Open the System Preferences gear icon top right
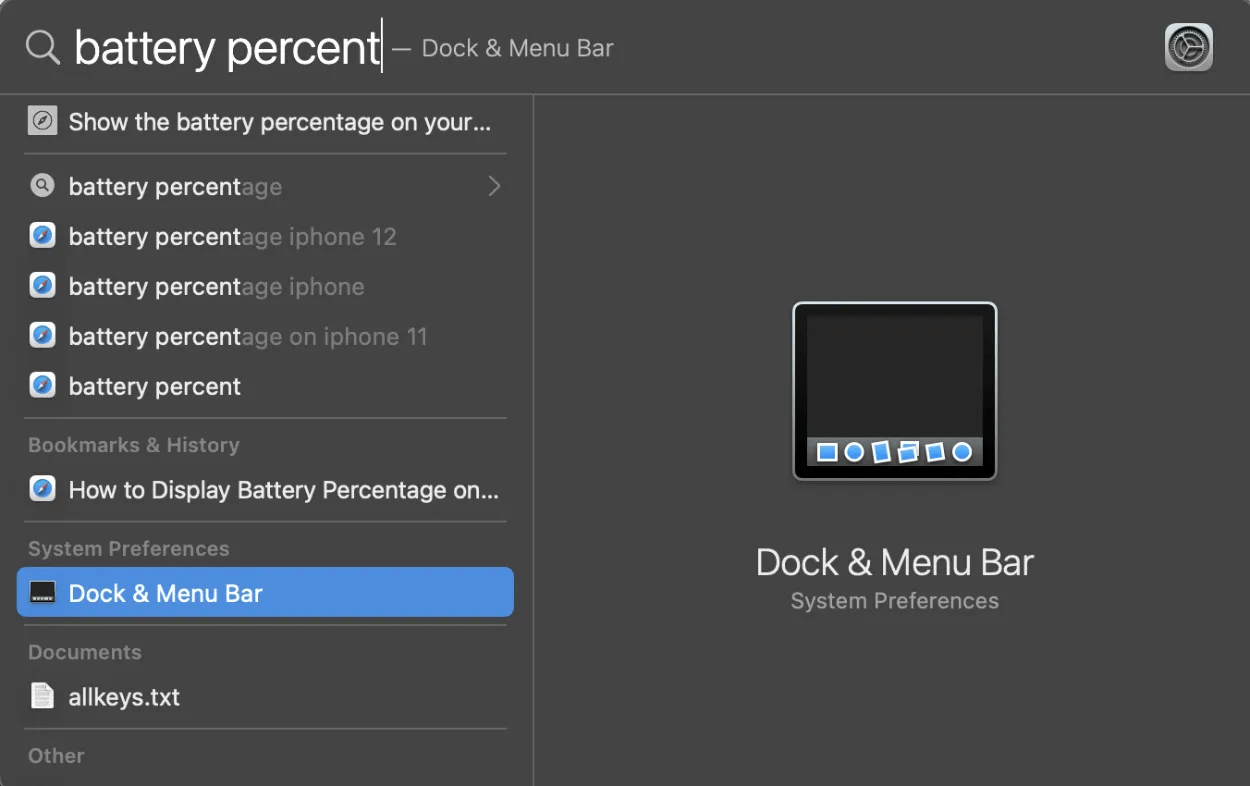The width and height of the screenshot is (1250, 786). [1188, 46]
